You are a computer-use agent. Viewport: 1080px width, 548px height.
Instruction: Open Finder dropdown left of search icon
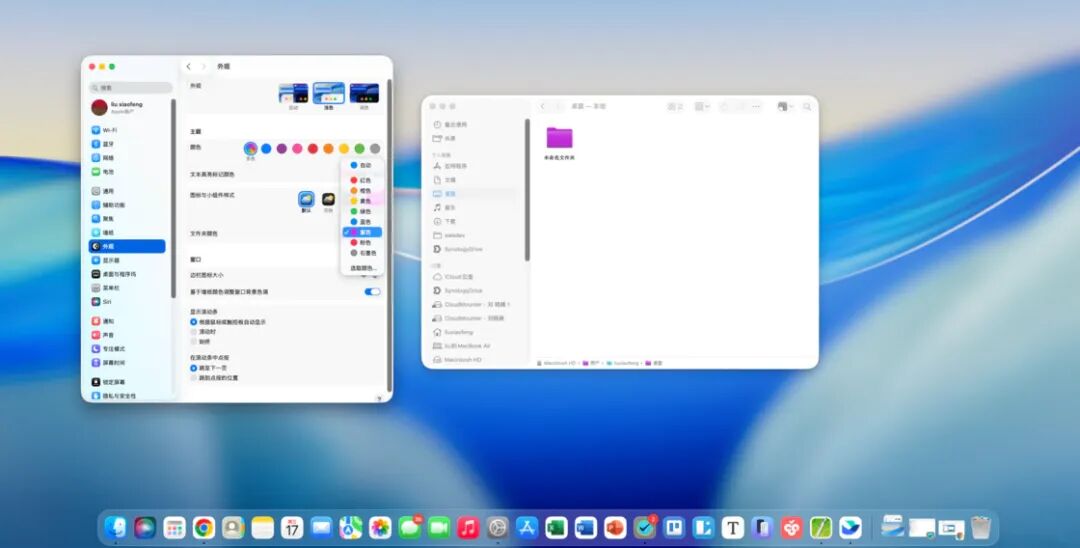click(785, 107)
